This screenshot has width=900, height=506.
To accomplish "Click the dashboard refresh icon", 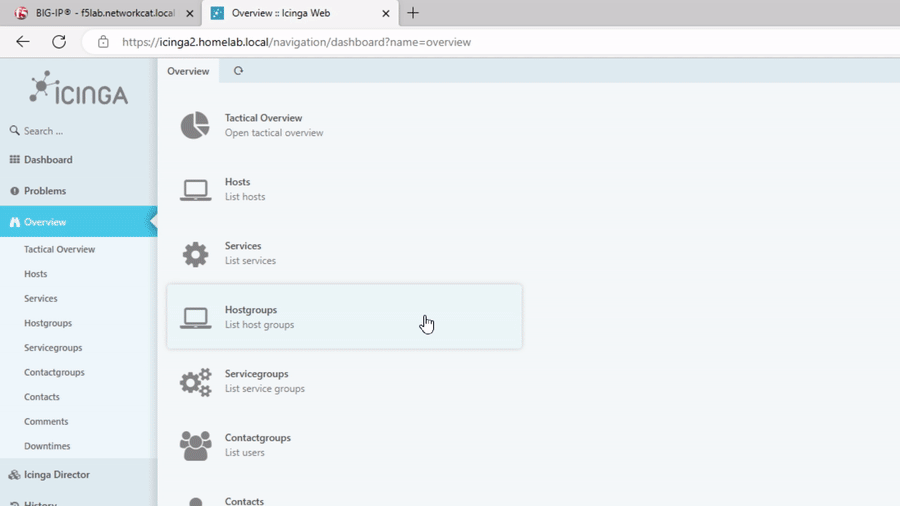I will [x=238, y=71].
